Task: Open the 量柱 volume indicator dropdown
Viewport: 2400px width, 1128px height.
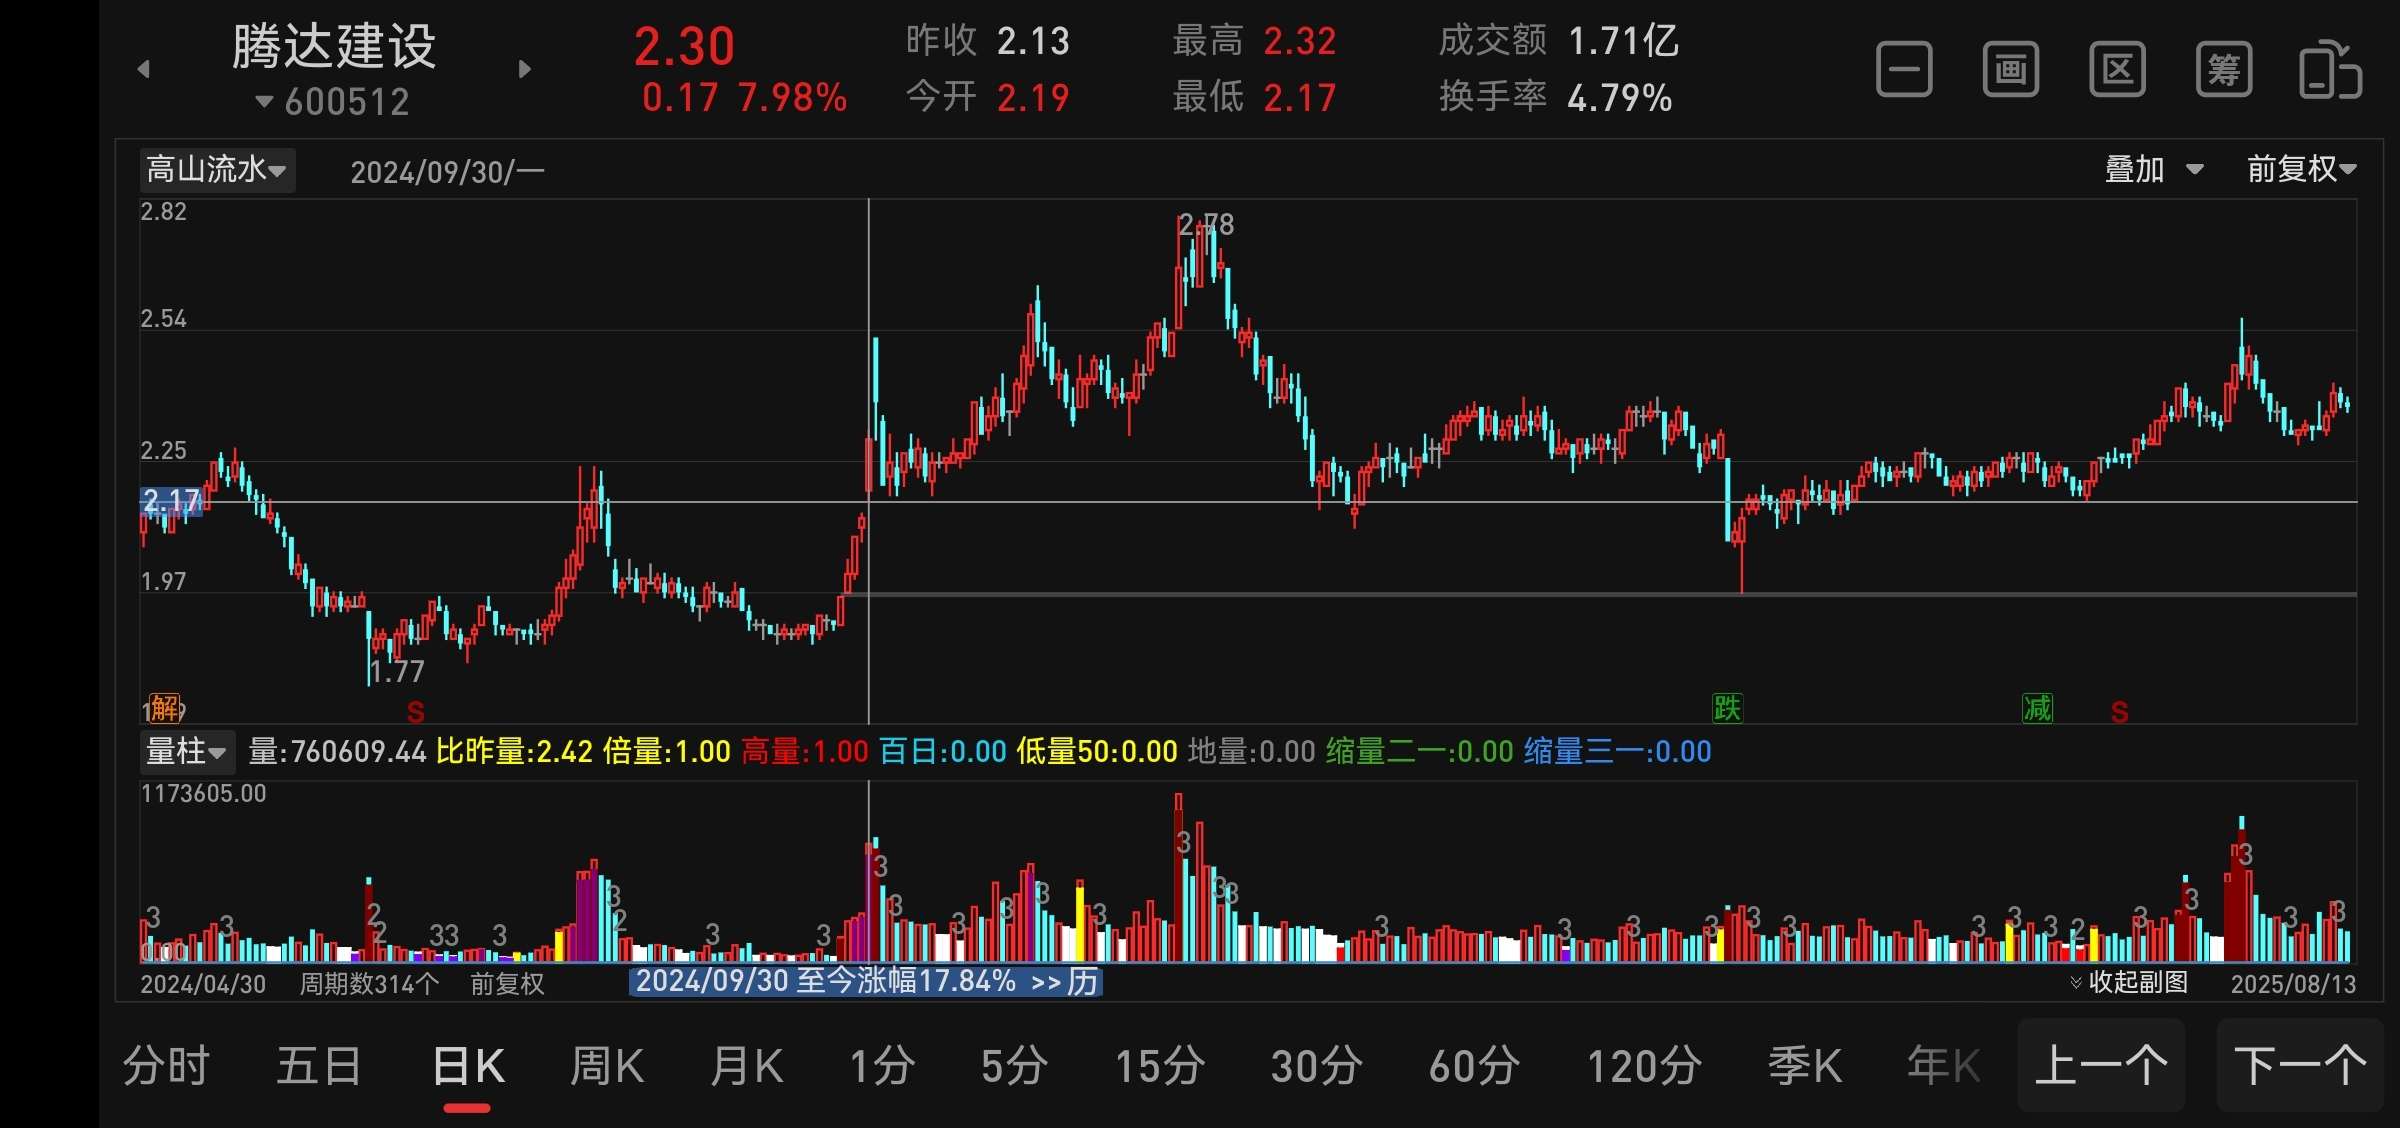Action: point(187,751)
